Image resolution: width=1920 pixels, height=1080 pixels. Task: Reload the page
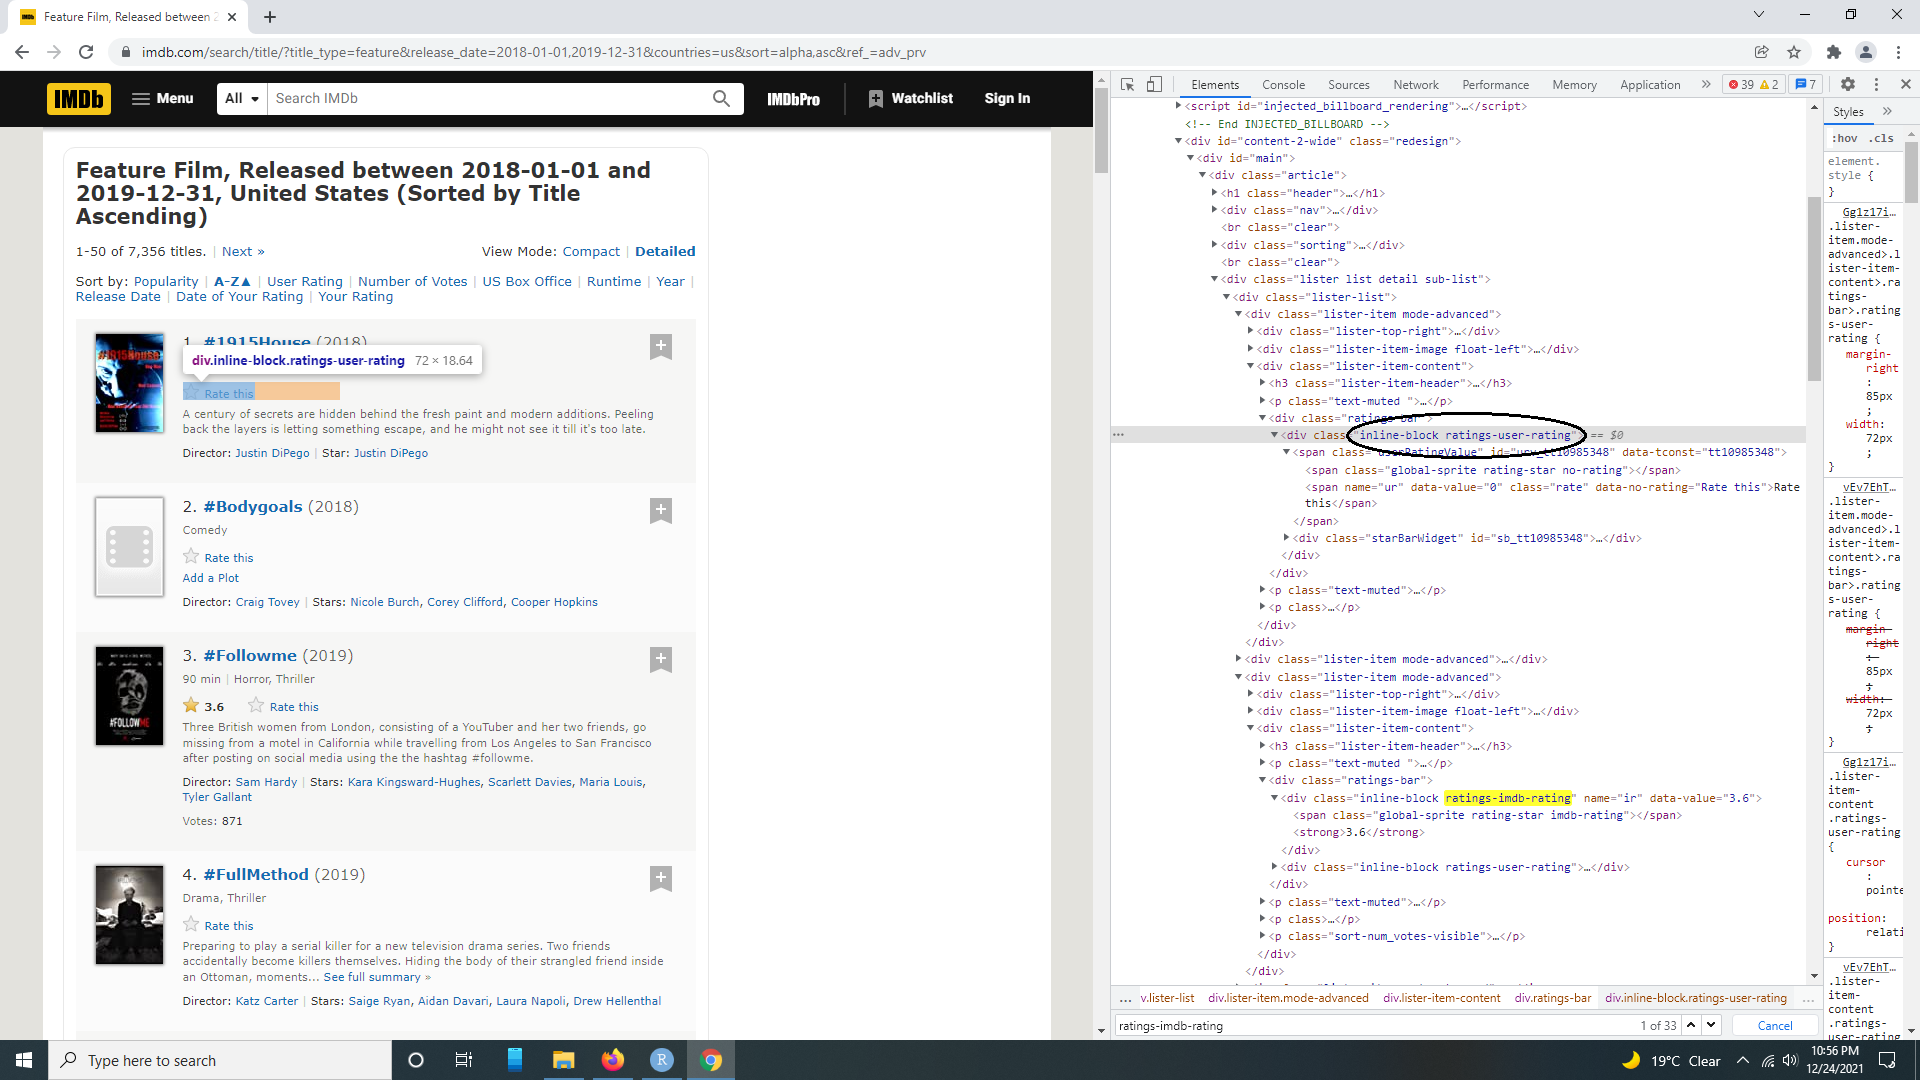86,52
